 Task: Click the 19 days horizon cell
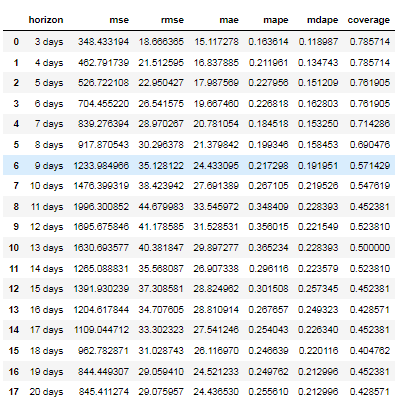pos(46,372)
